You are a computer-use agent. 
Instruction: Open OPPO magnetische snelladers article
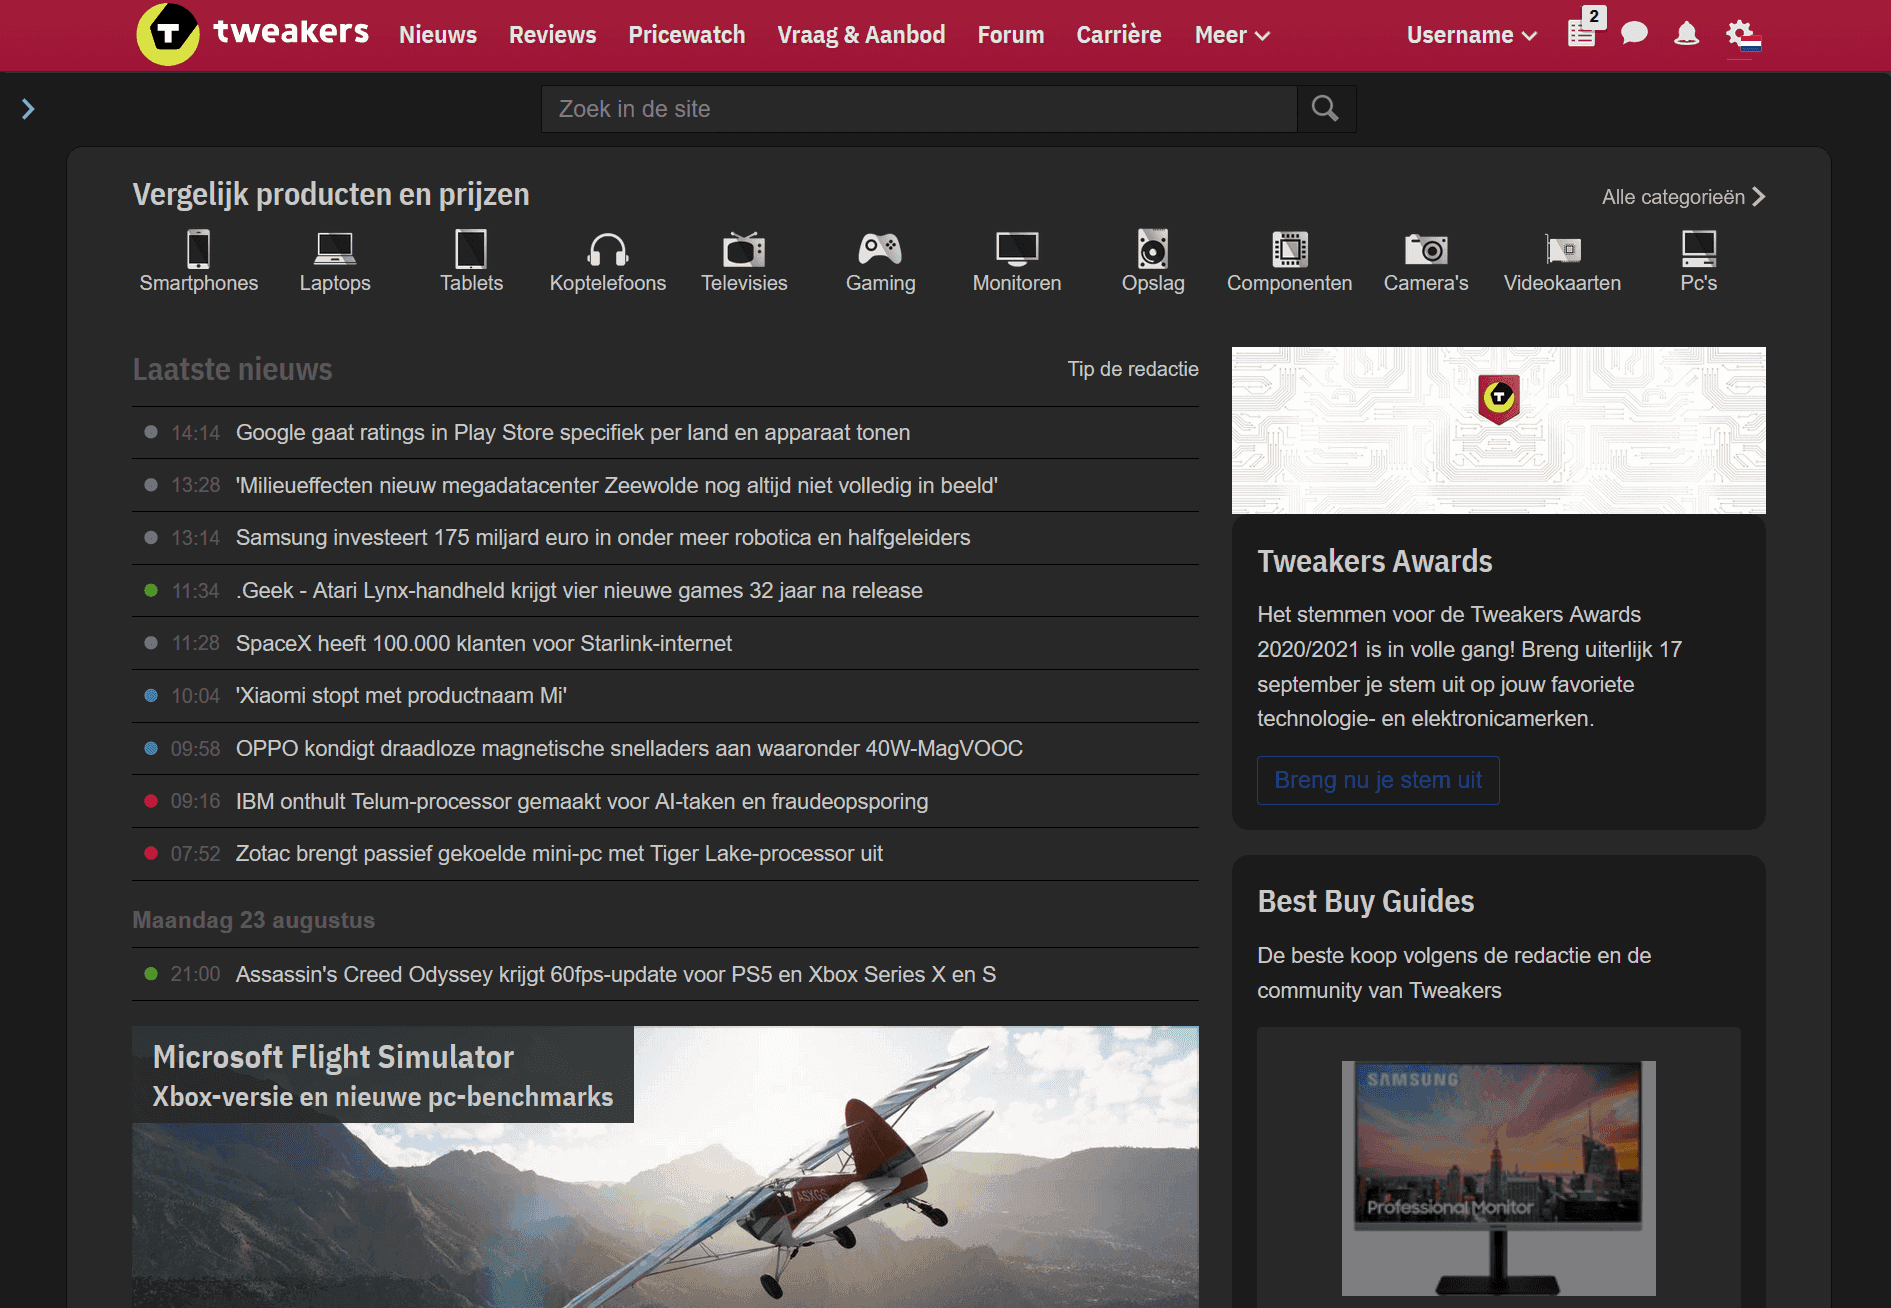pyautogui.click(x=629, y=749)
